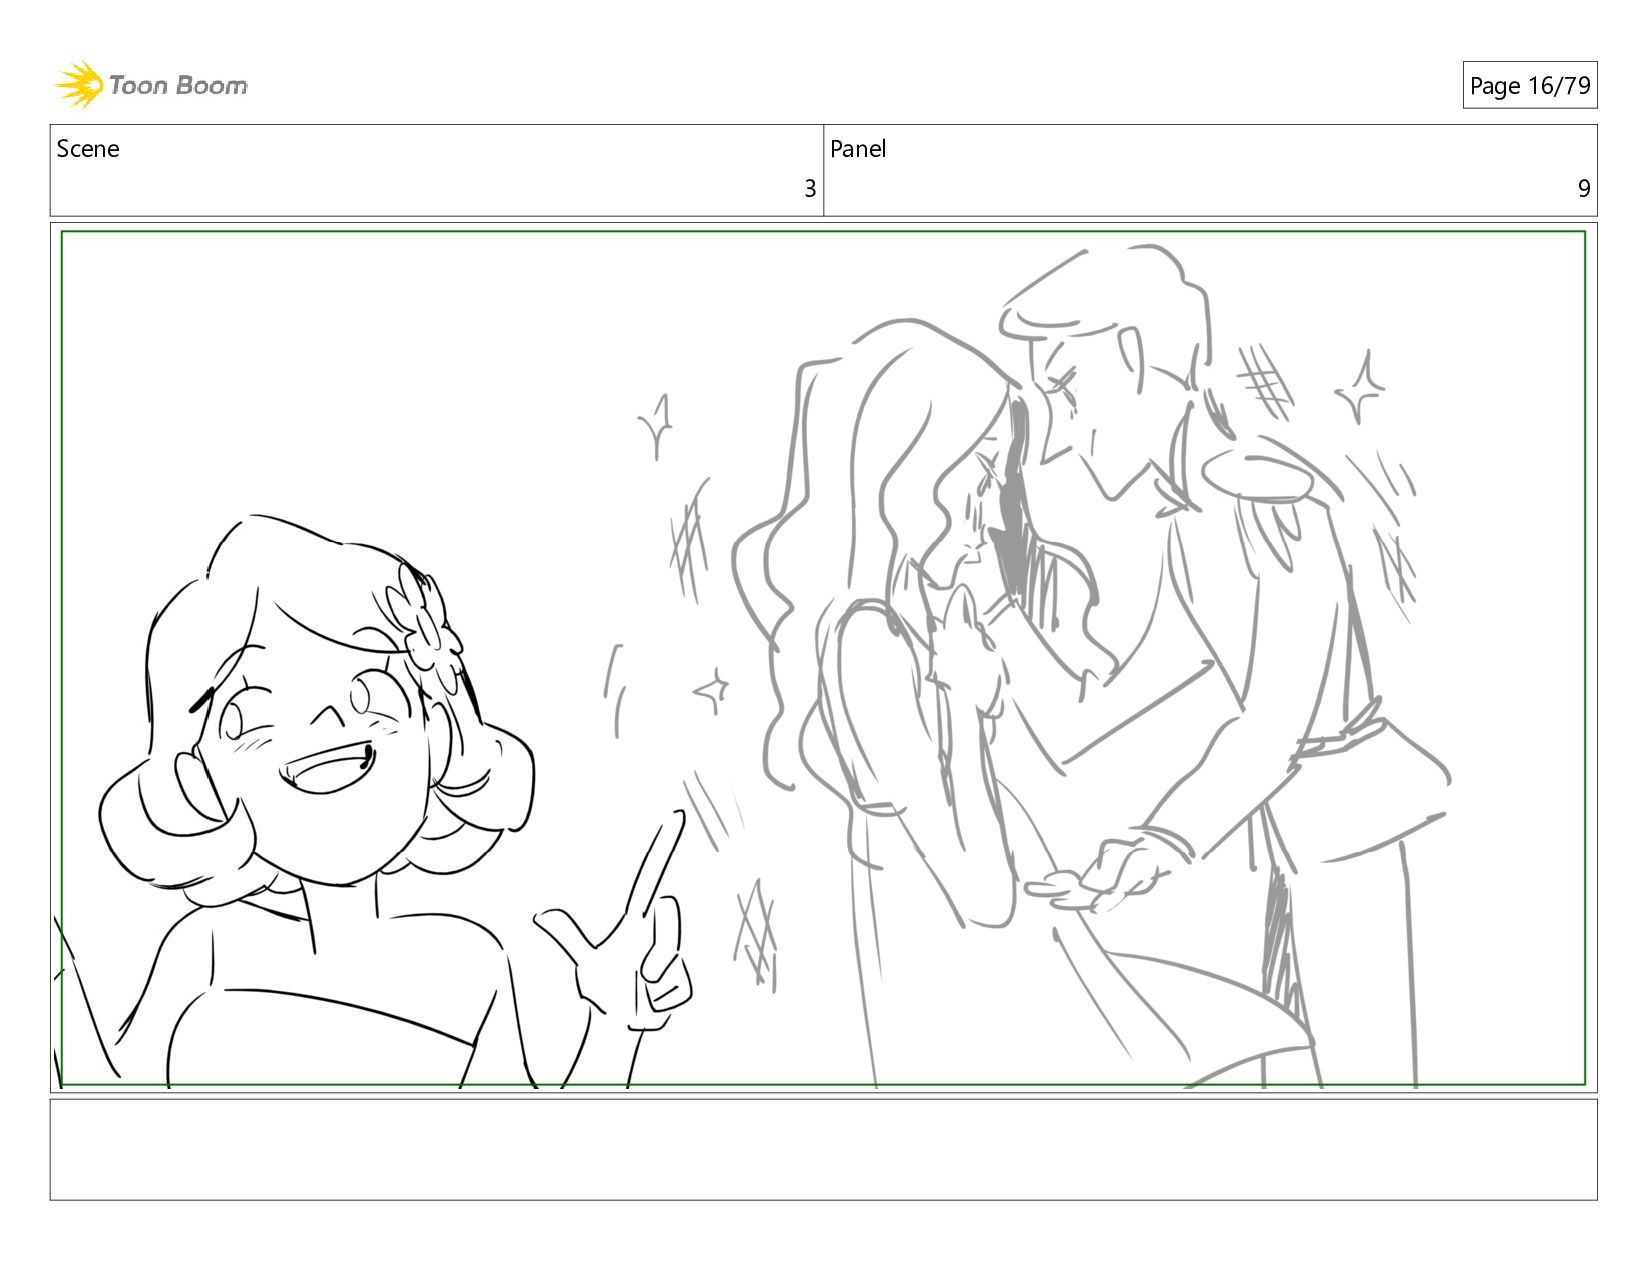Viewport: 1650px width, 1275px height.
Task: Click the empty notes box below the panel
Action: click(823, 1149)
